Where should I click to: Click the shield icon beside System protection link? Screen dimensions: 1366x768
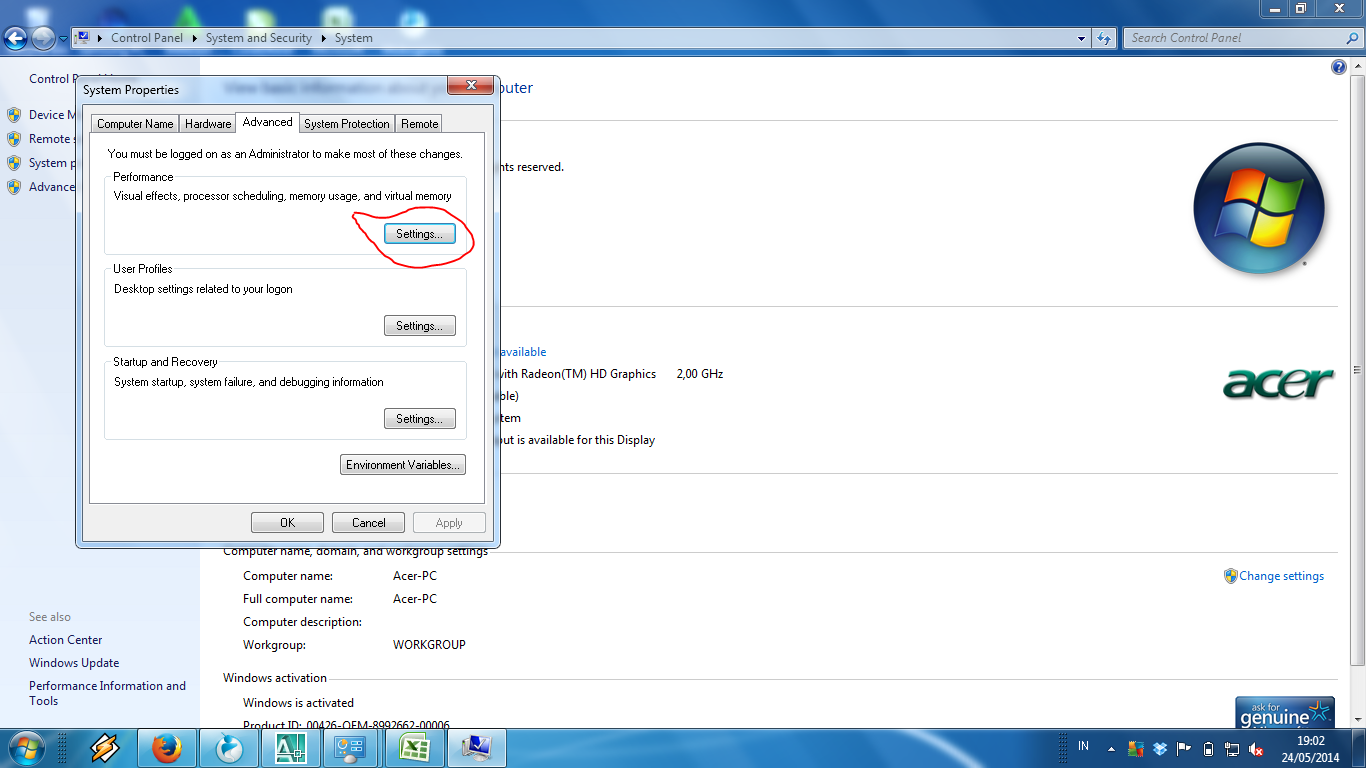point(14,163)
